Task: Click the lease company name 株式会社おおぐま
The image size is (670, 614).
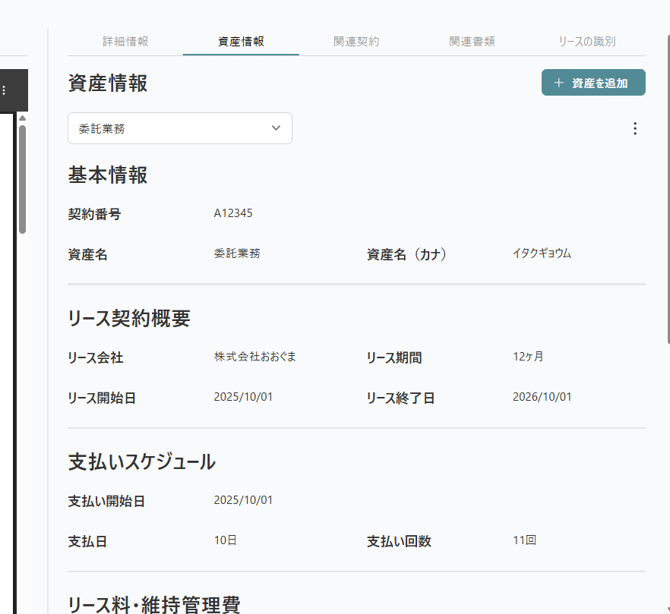Action: [x=254, y=357]
